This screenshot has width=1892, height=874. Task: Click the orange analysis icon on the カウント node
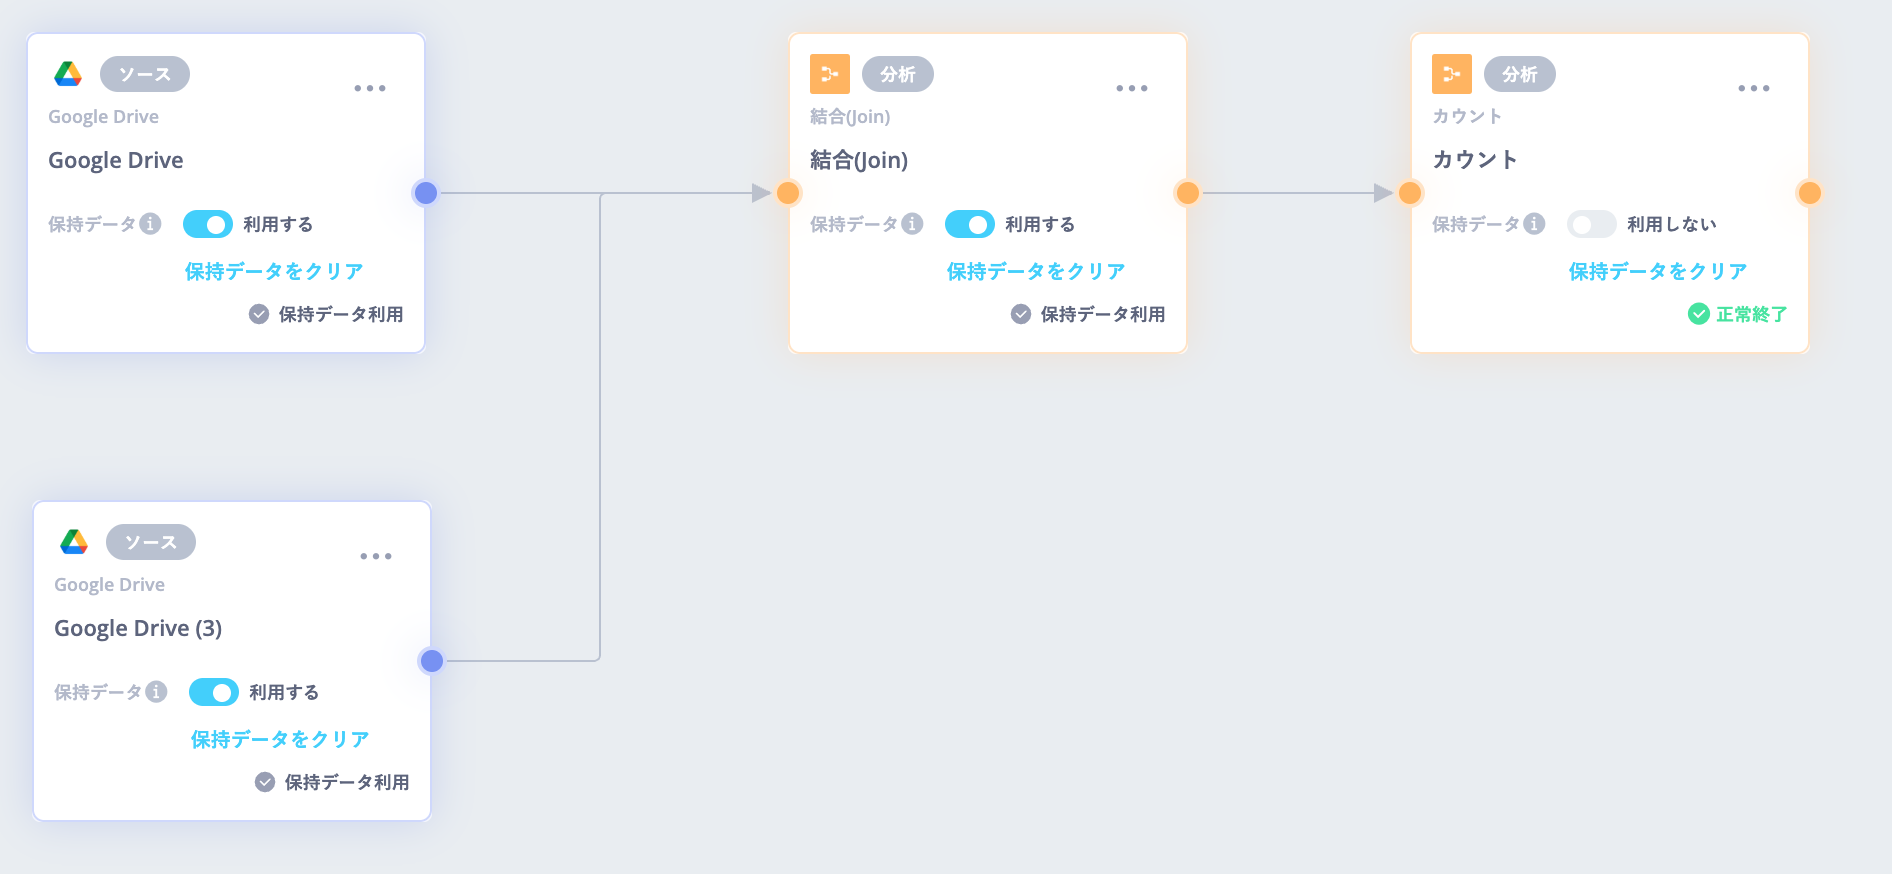coord(1452,74)
